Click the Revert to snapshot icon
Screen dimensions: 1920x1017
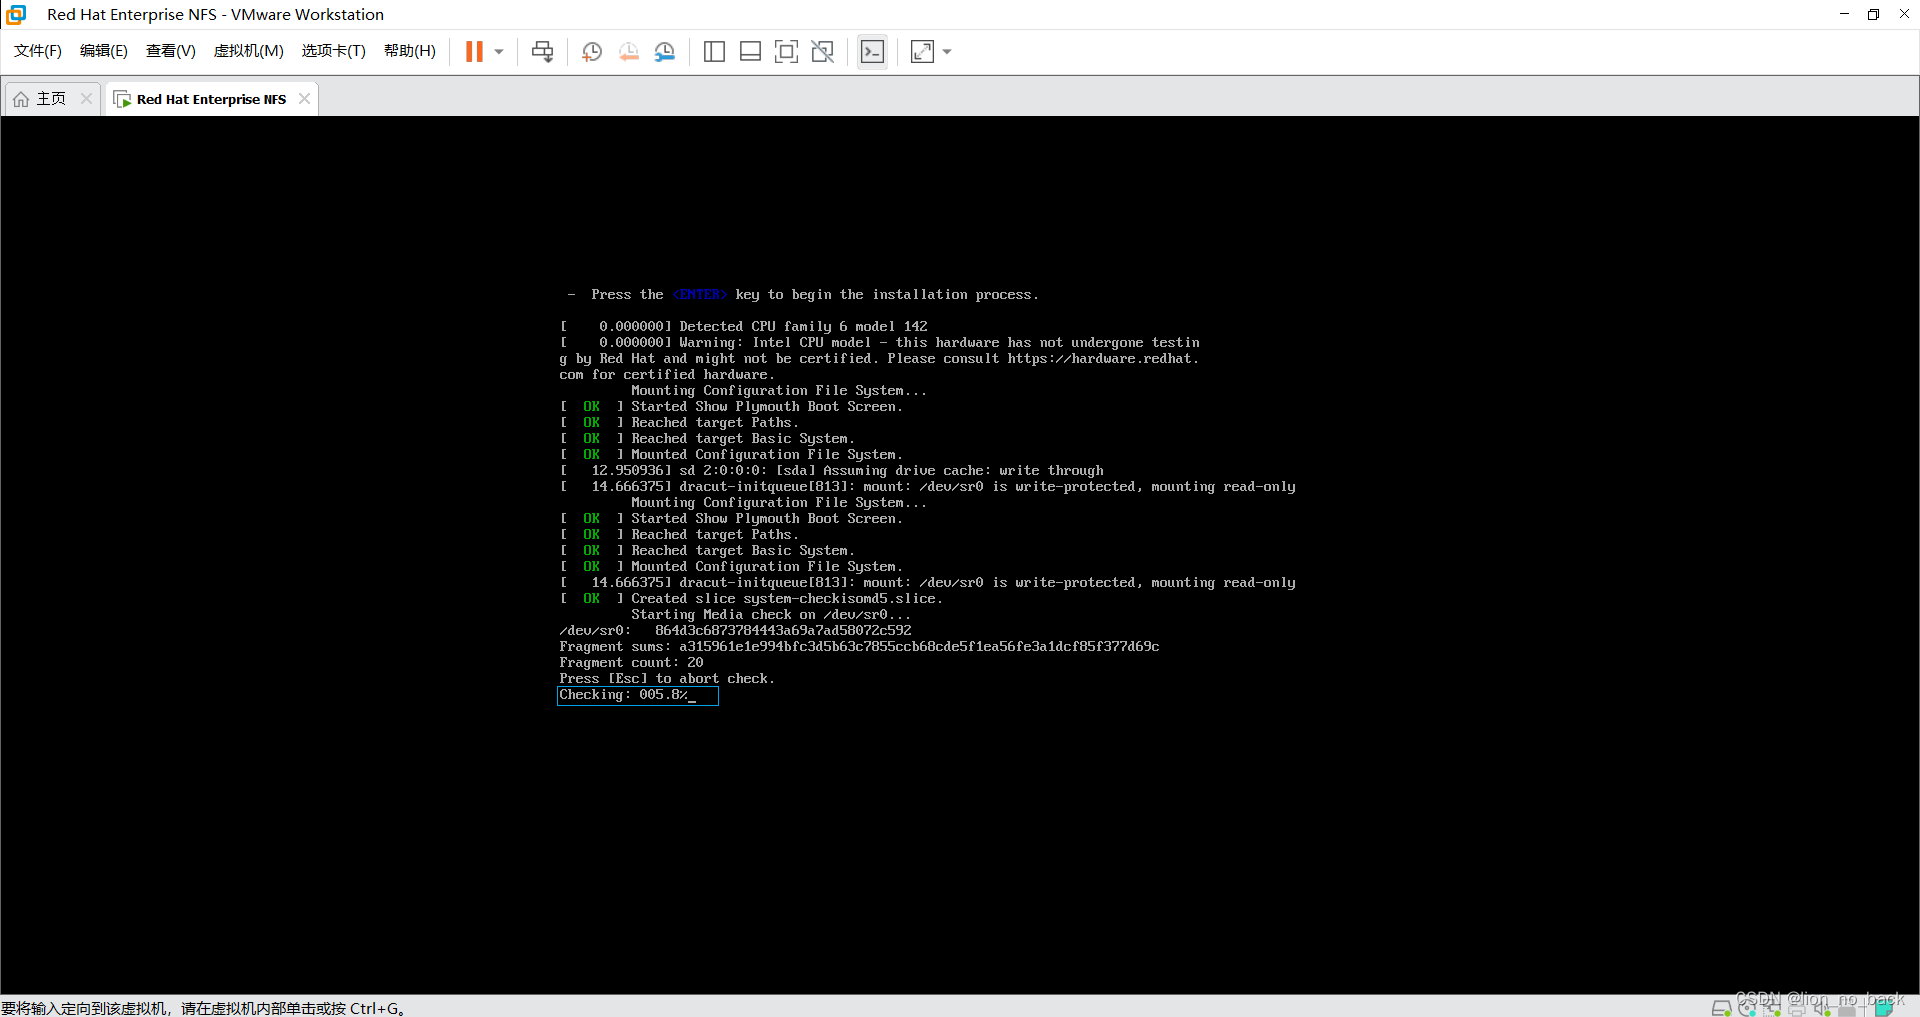tap(628, 52)
